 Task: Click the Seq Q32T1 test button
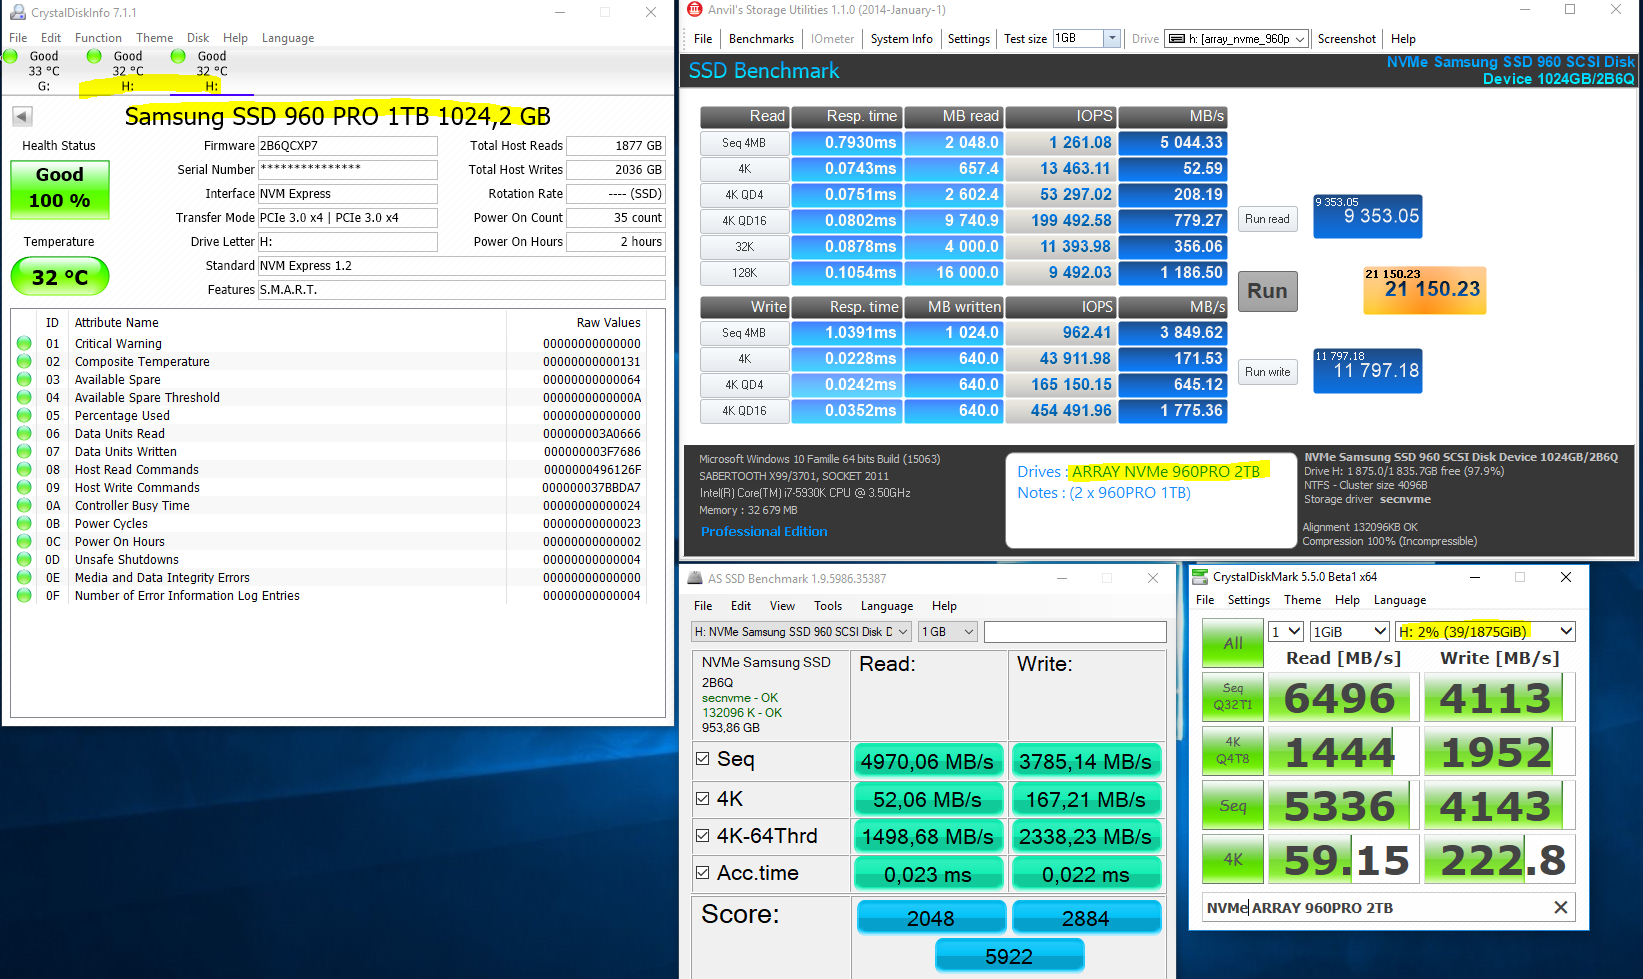point(1233,697)
